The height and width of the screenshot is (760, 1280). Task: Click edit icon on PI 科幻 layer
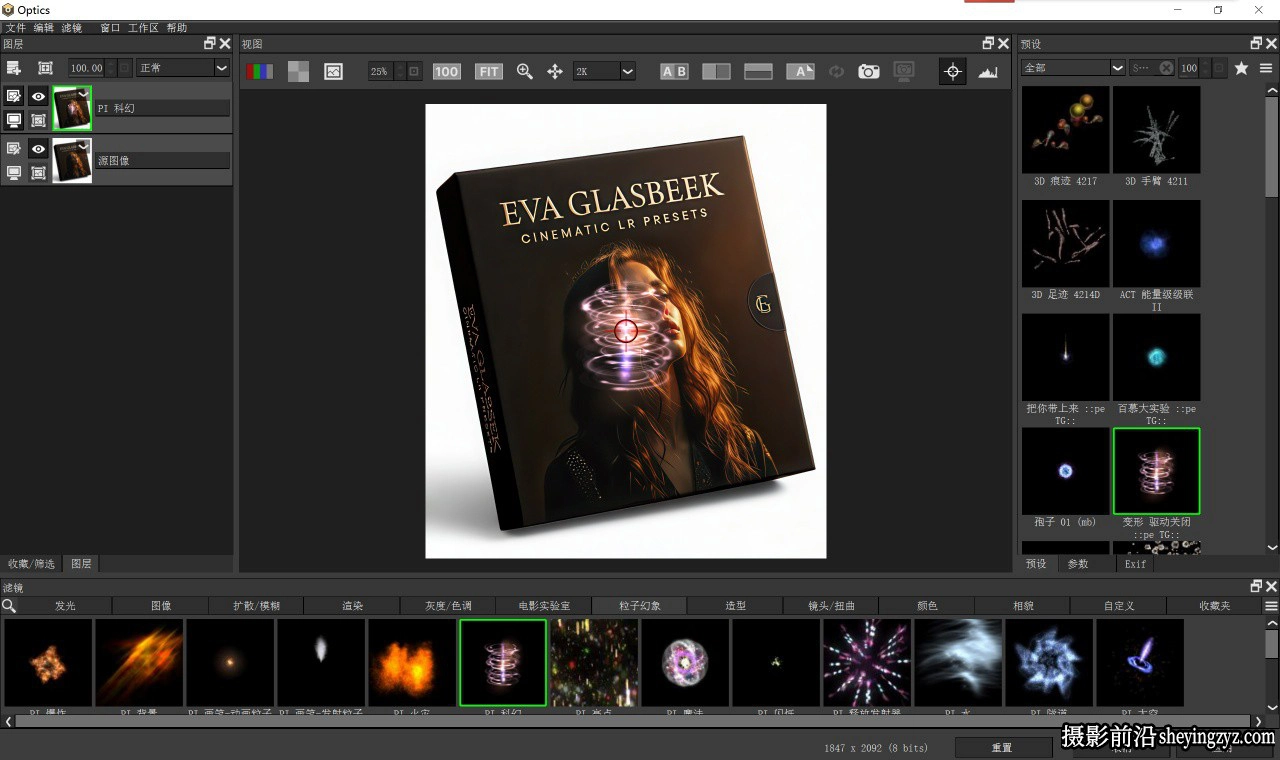[x=14, y=97]
